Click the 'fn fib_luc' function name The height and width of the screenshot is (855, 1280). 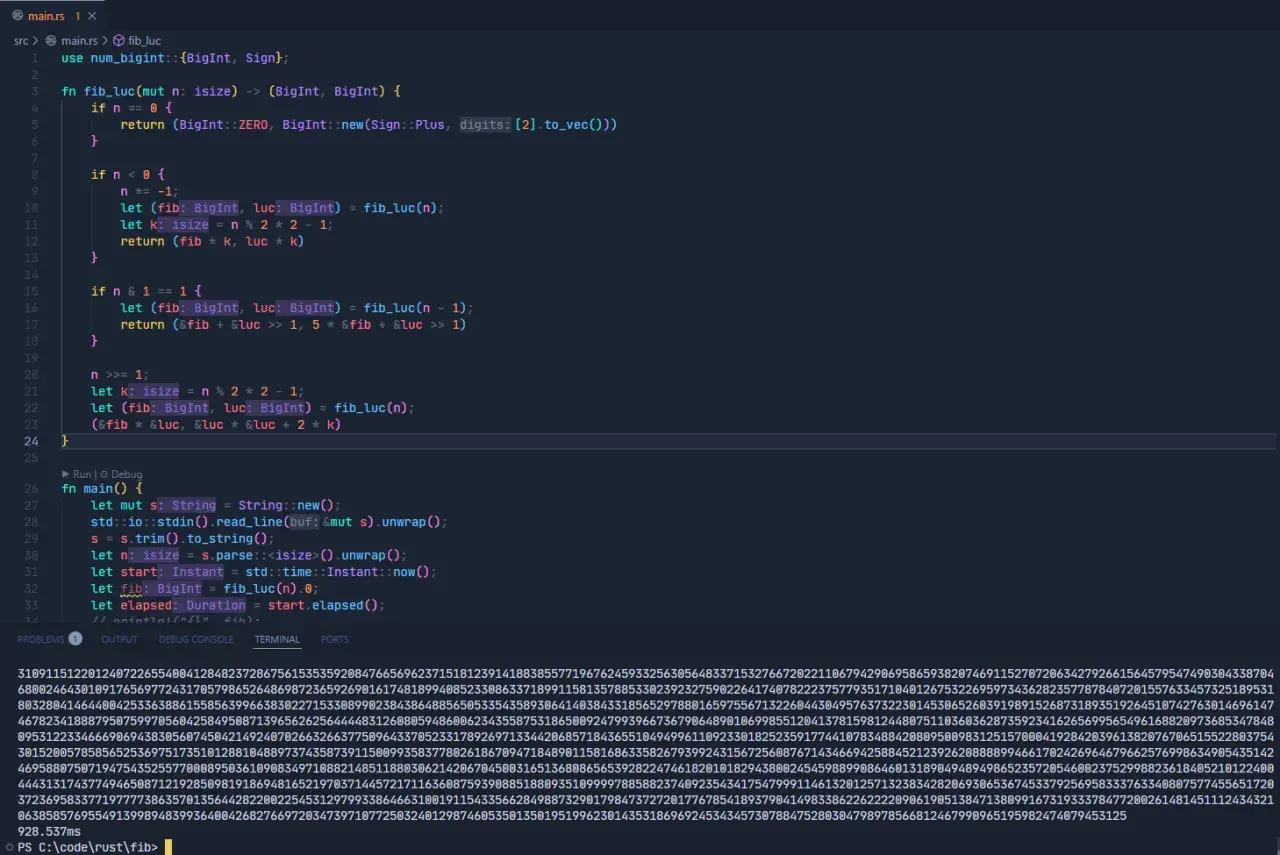click(x=110, y=91)
